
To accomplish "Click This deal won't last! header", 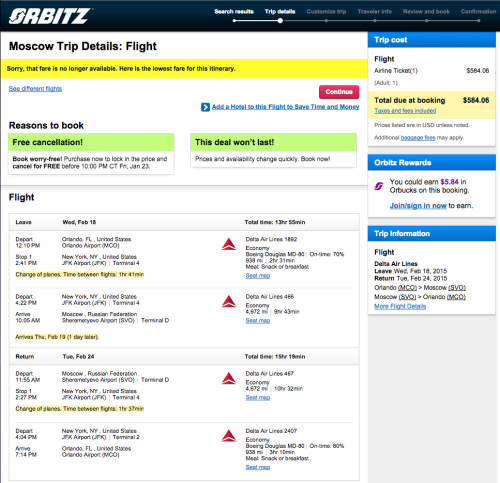I will (x=273, y=142).
